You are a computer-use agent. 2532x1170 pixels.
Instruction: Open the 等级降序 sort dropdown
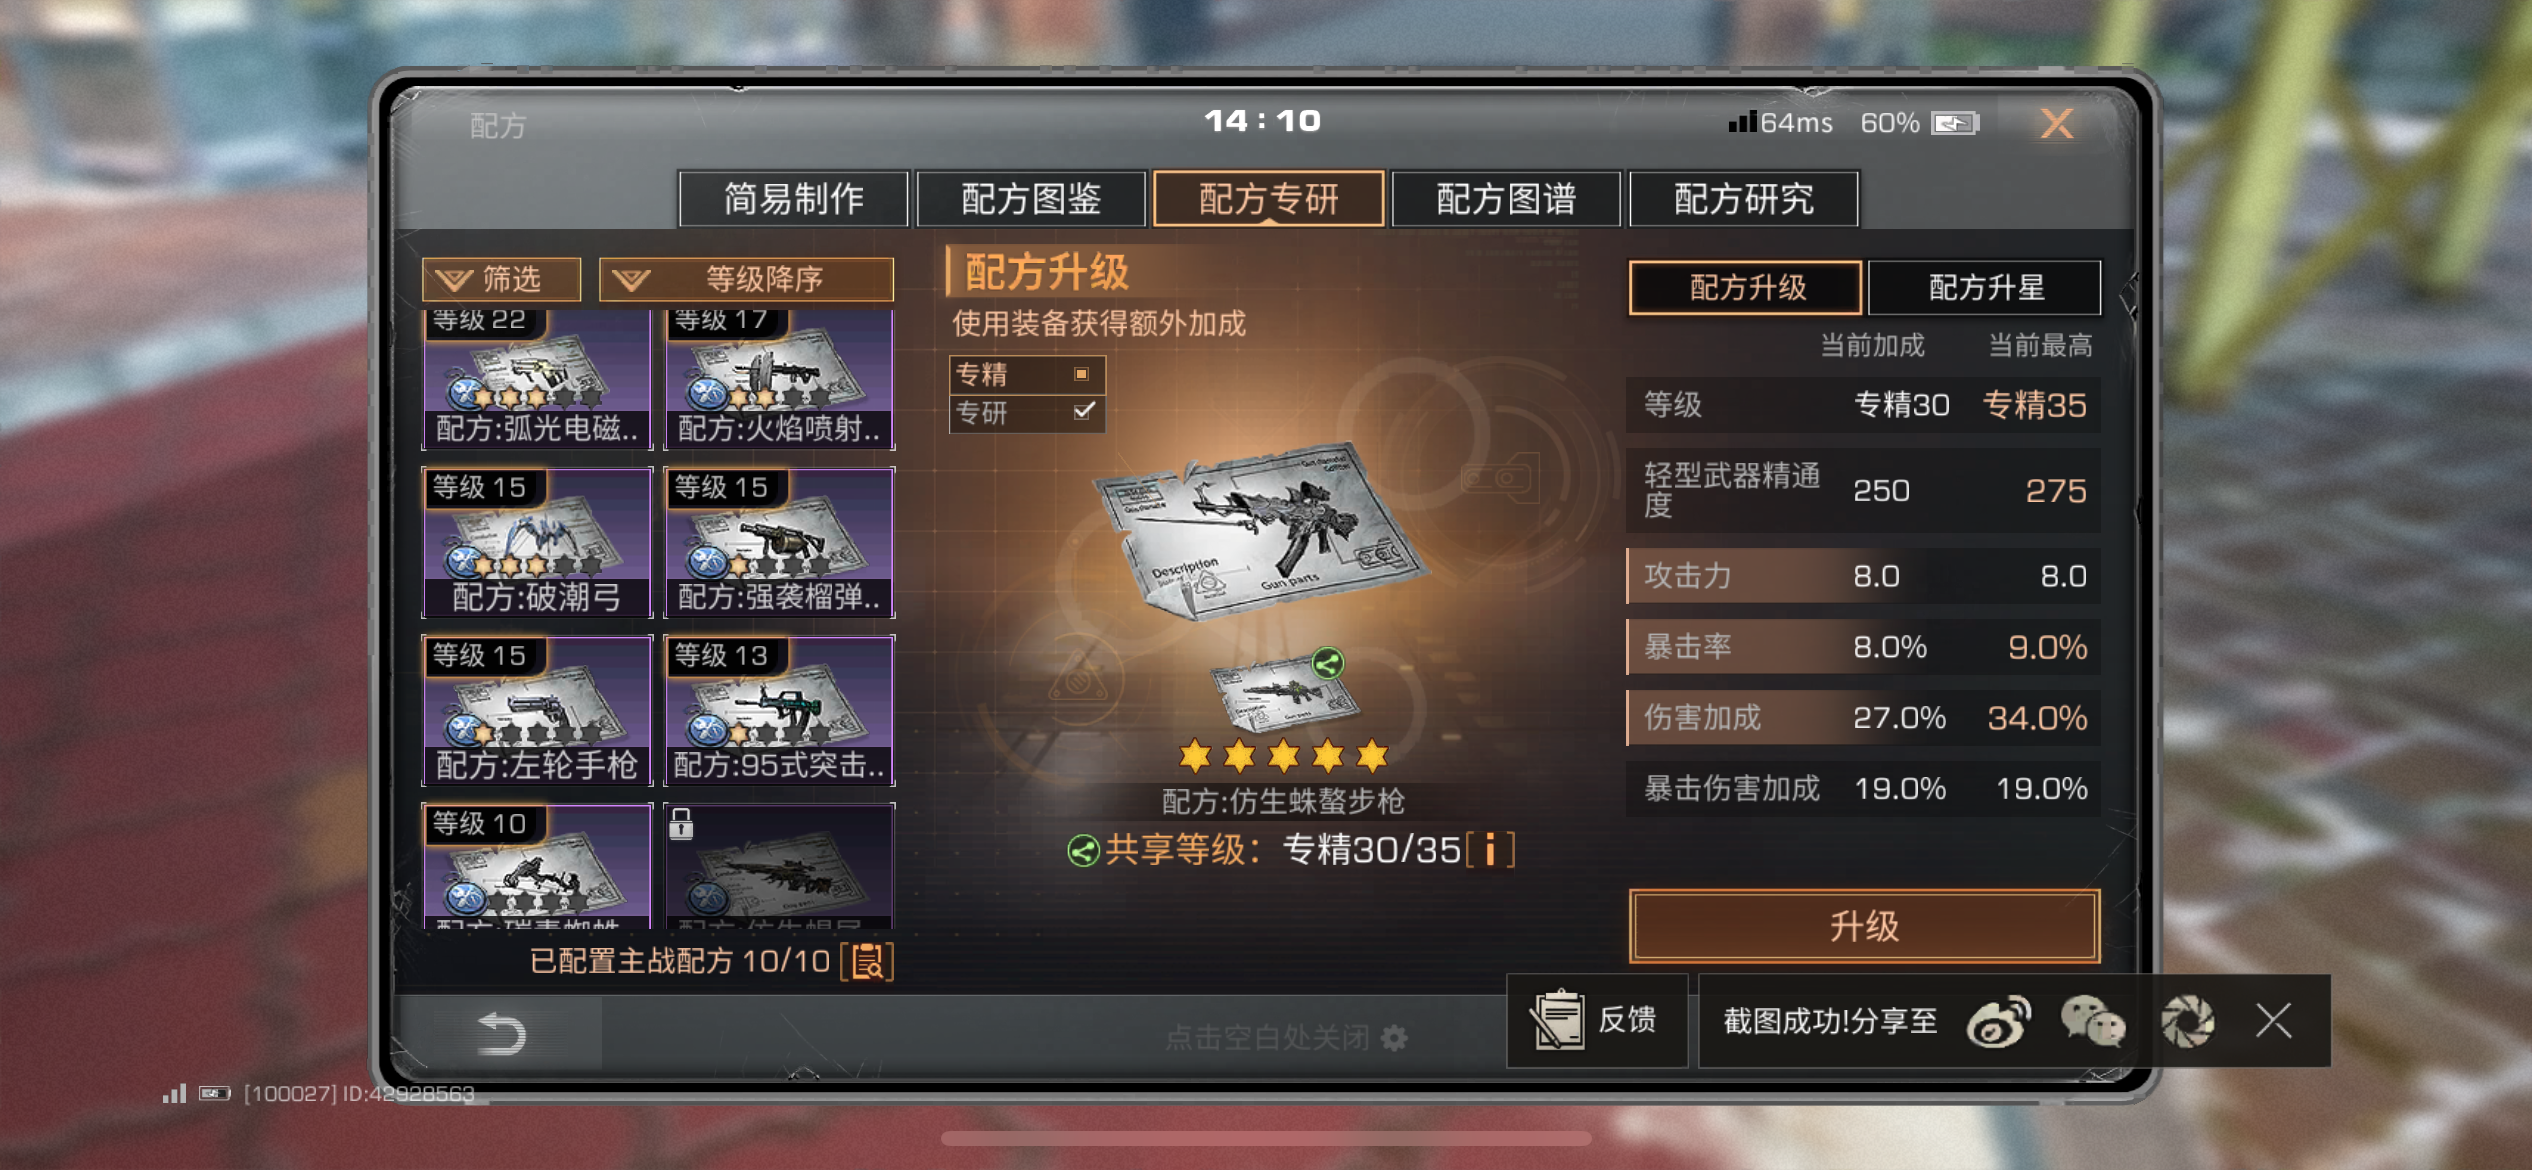tap(746, 279)
